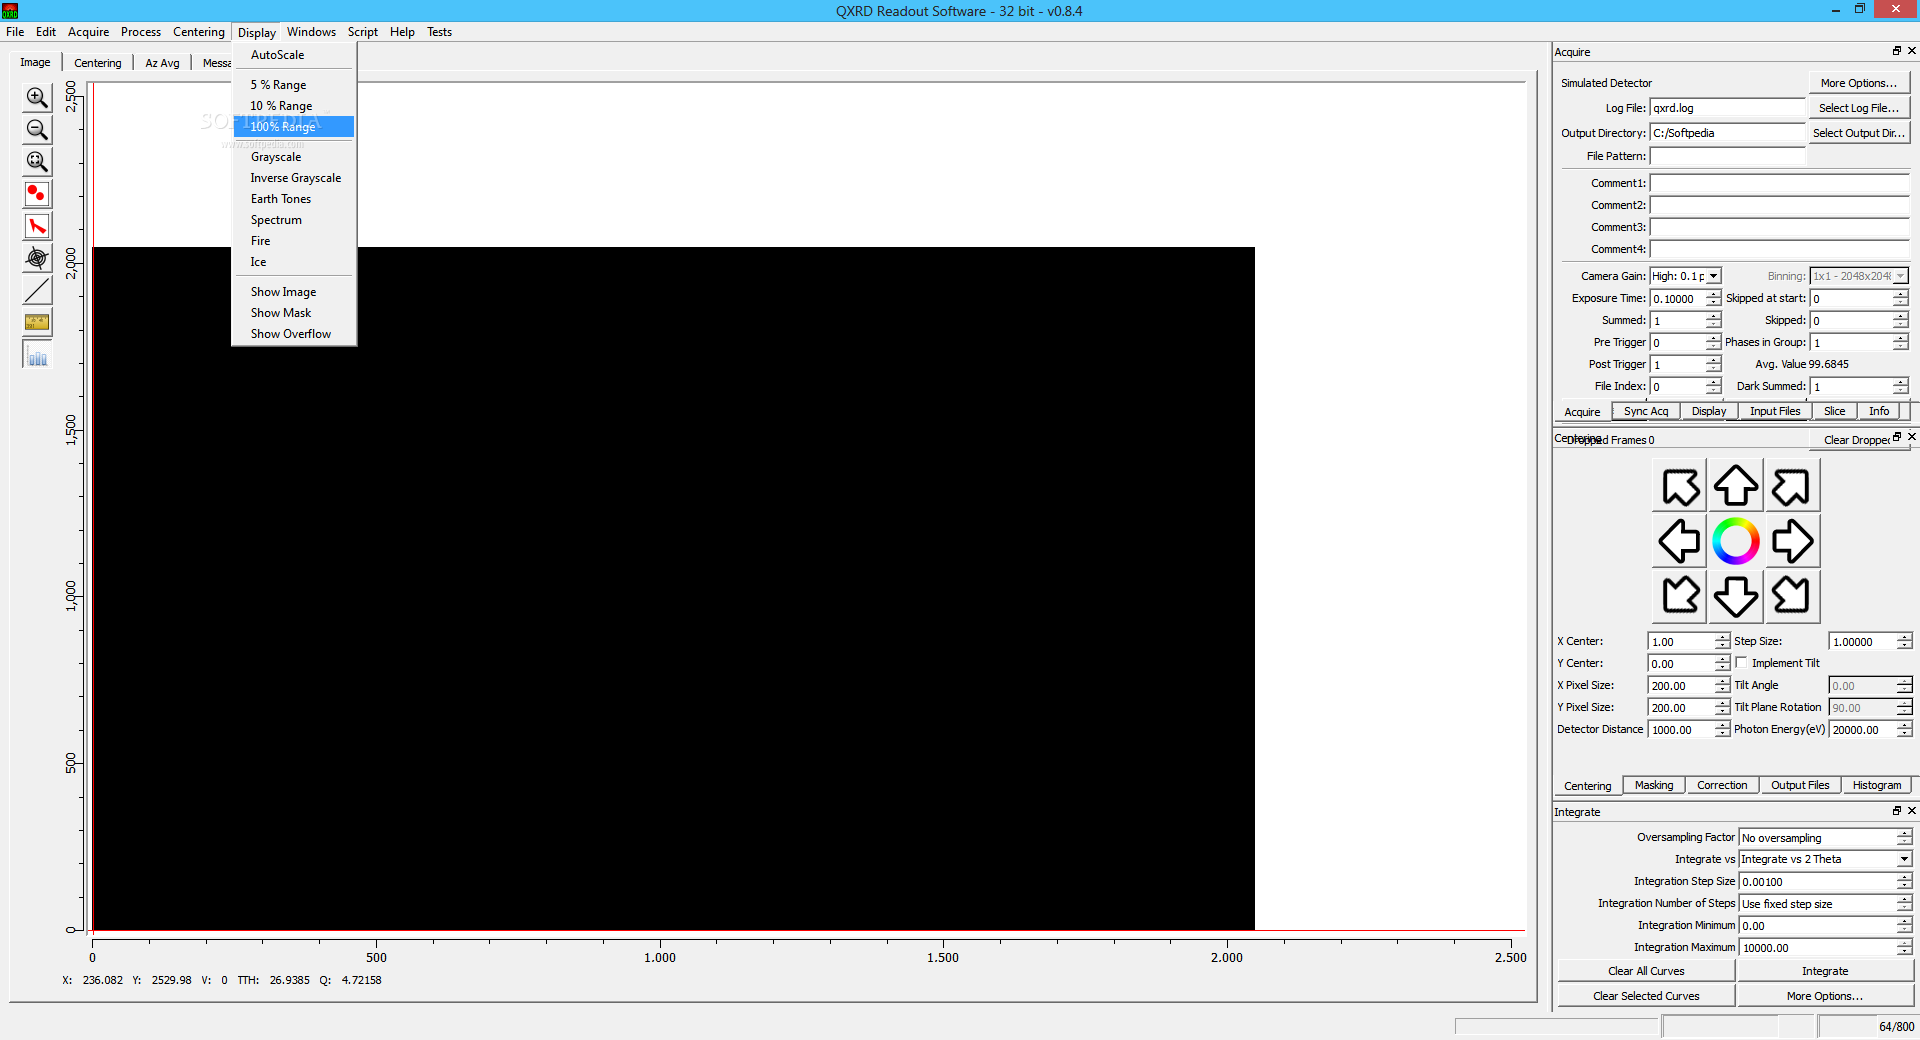The height and width of the screenshot is (1040, 1920).
Task: Select the red circles mask tool
Action: tap(37, 193)
